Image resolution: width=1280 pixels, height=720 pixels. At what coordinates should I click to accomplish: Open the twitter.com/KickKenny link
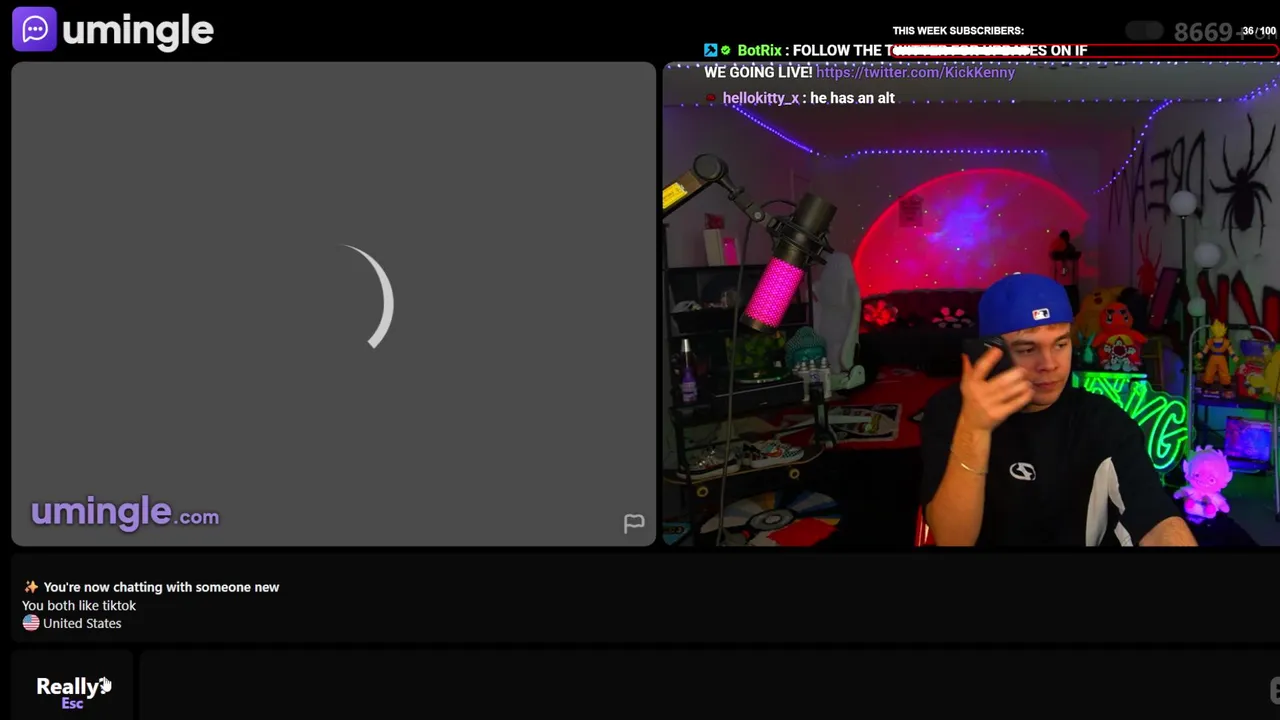(915, 72)
